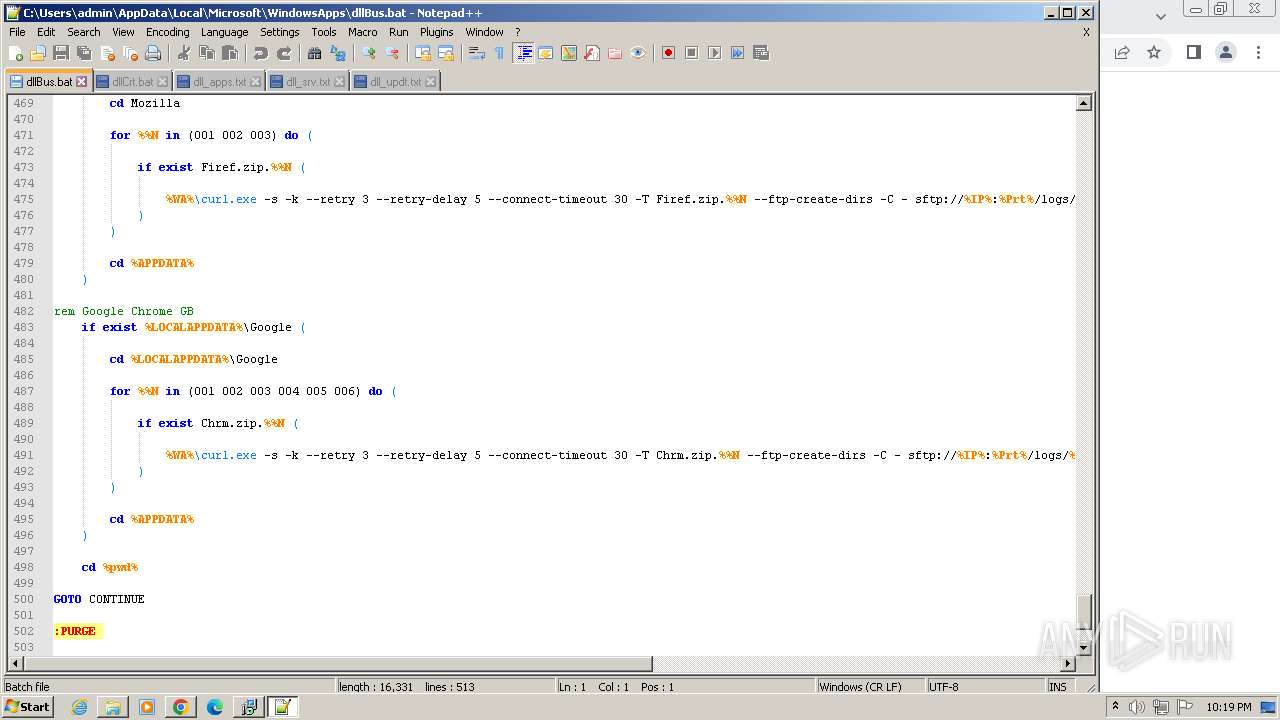
Task: Click the Close All toolbar icon
Action: [x=130, y=53]
